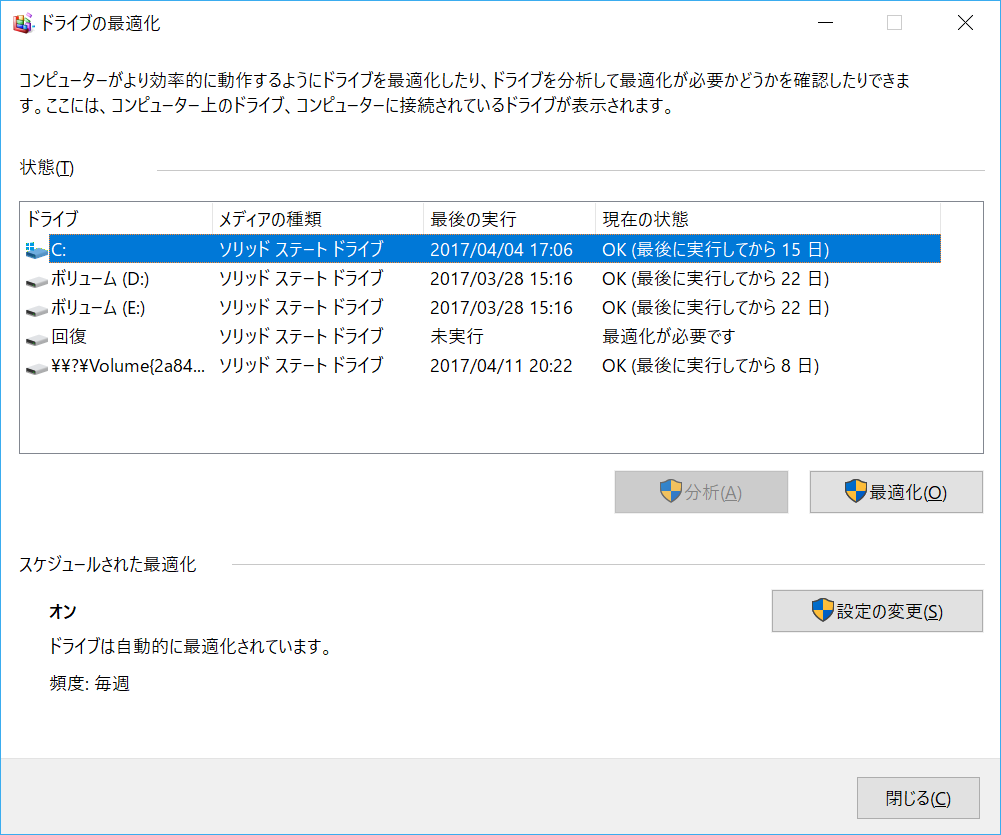Image resolution: width=1001 pixels, height=835 pixels.
Task: Open settings via 設定の変更(S) button
Action: click(x=876, y=611)
